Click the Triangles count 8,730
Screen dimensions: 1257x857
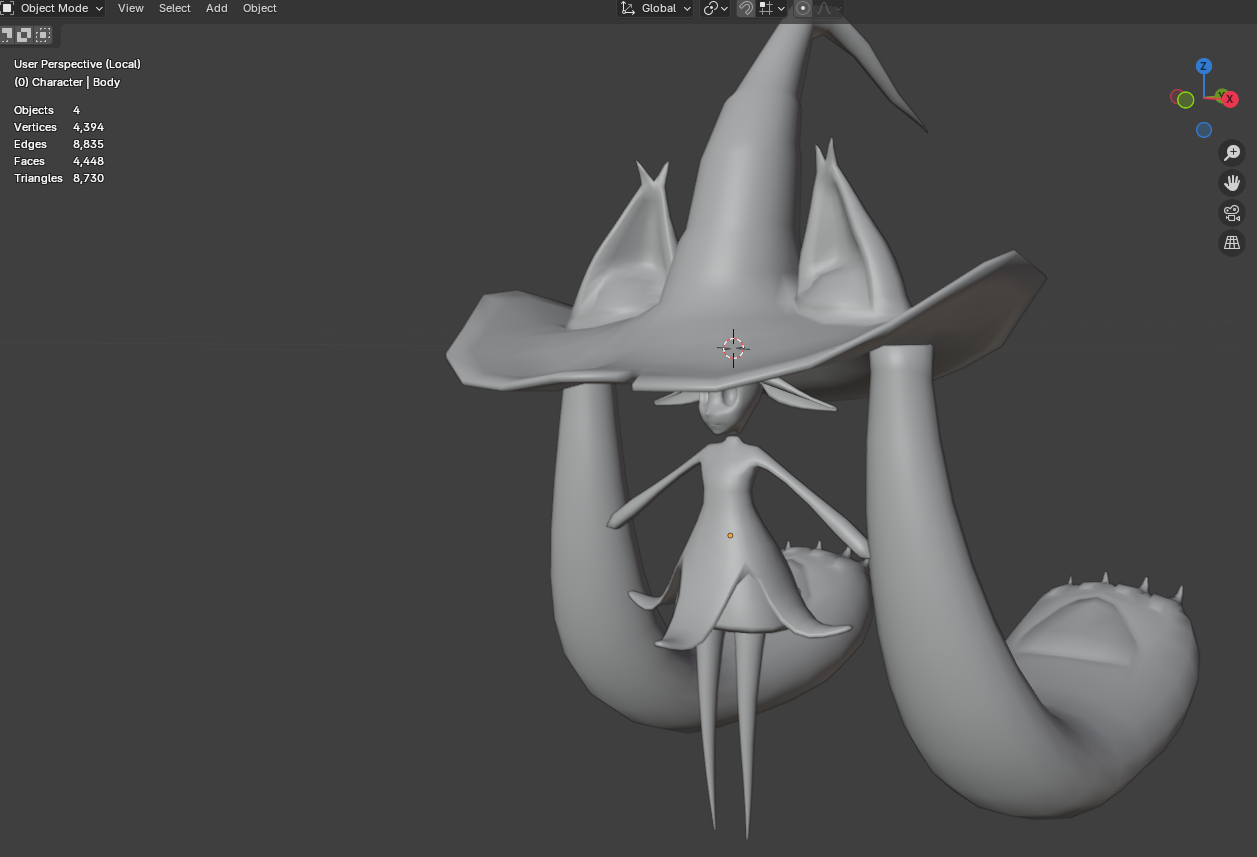88,178
